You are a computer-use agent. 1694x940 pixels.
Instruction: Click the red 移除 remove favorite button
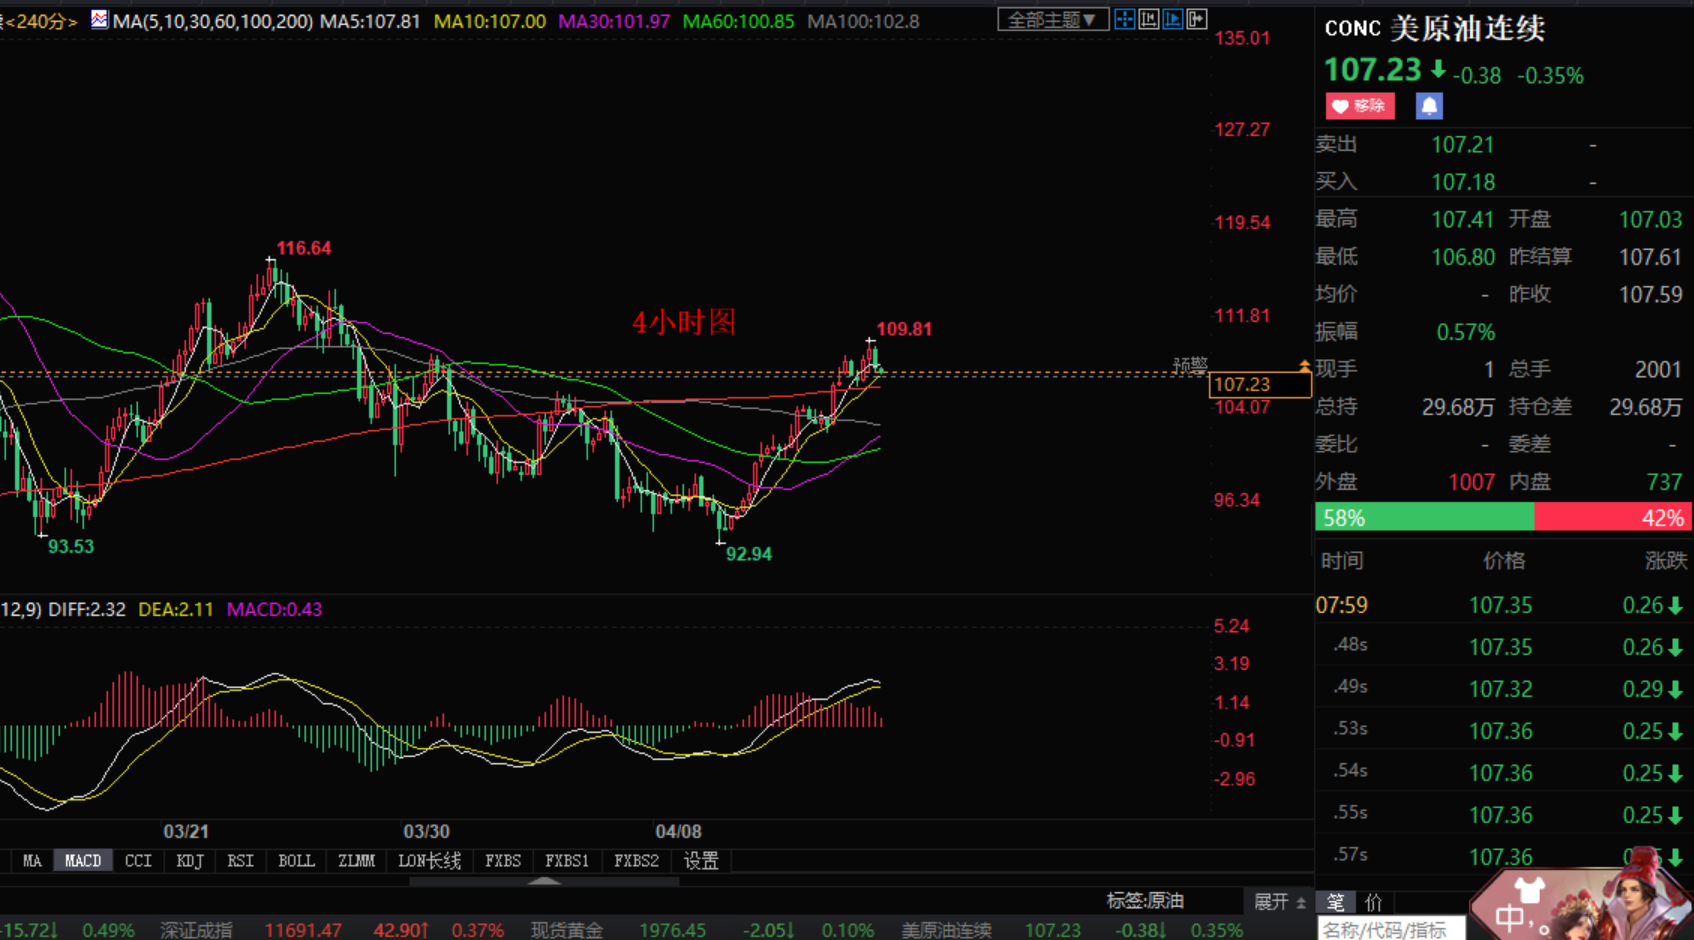pos(1360,106)
